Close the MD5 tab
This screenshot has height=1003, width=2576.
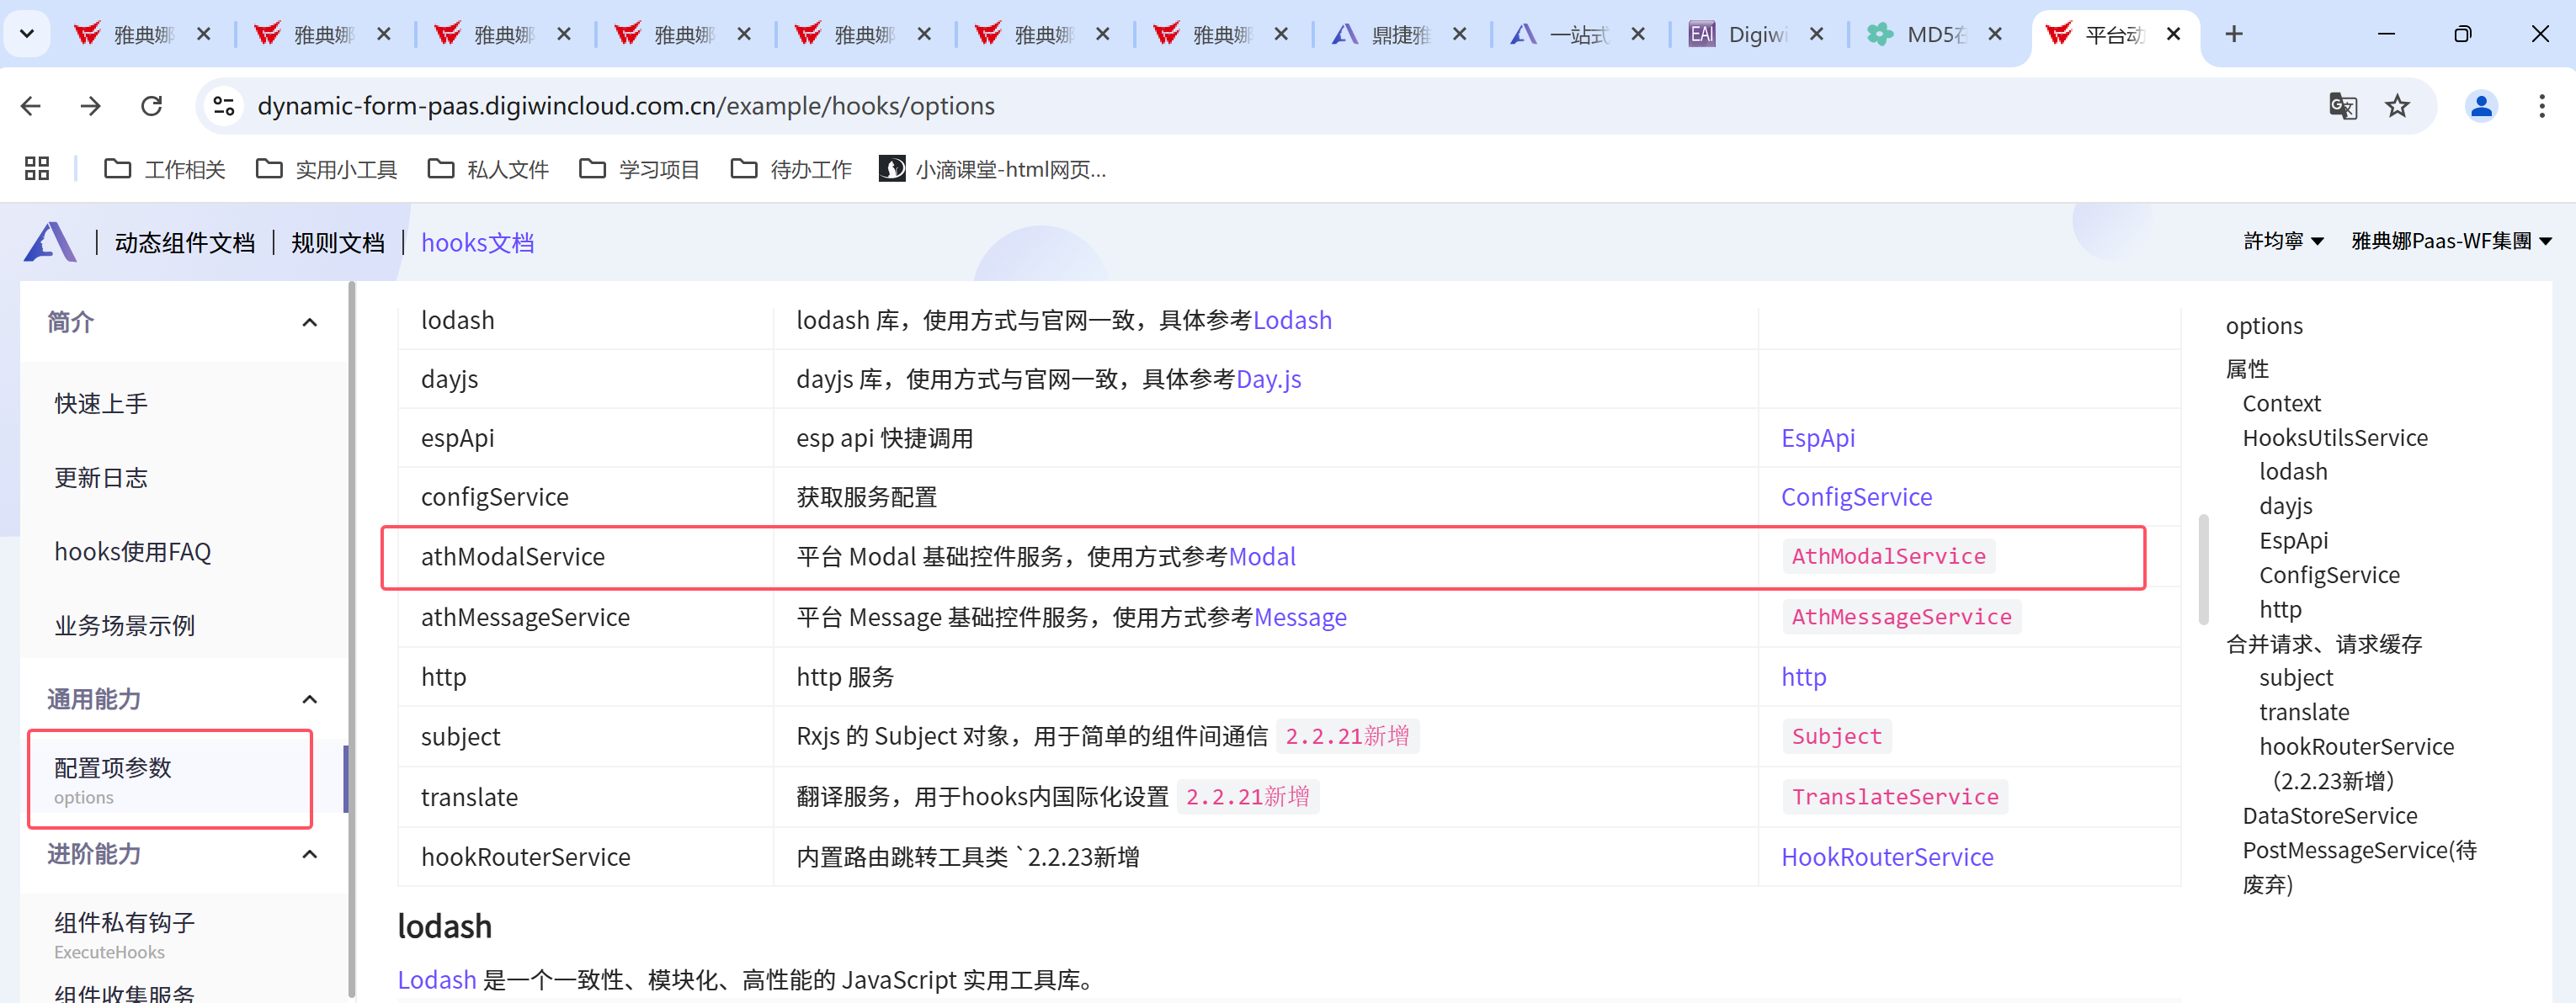tap(1995, 34)
